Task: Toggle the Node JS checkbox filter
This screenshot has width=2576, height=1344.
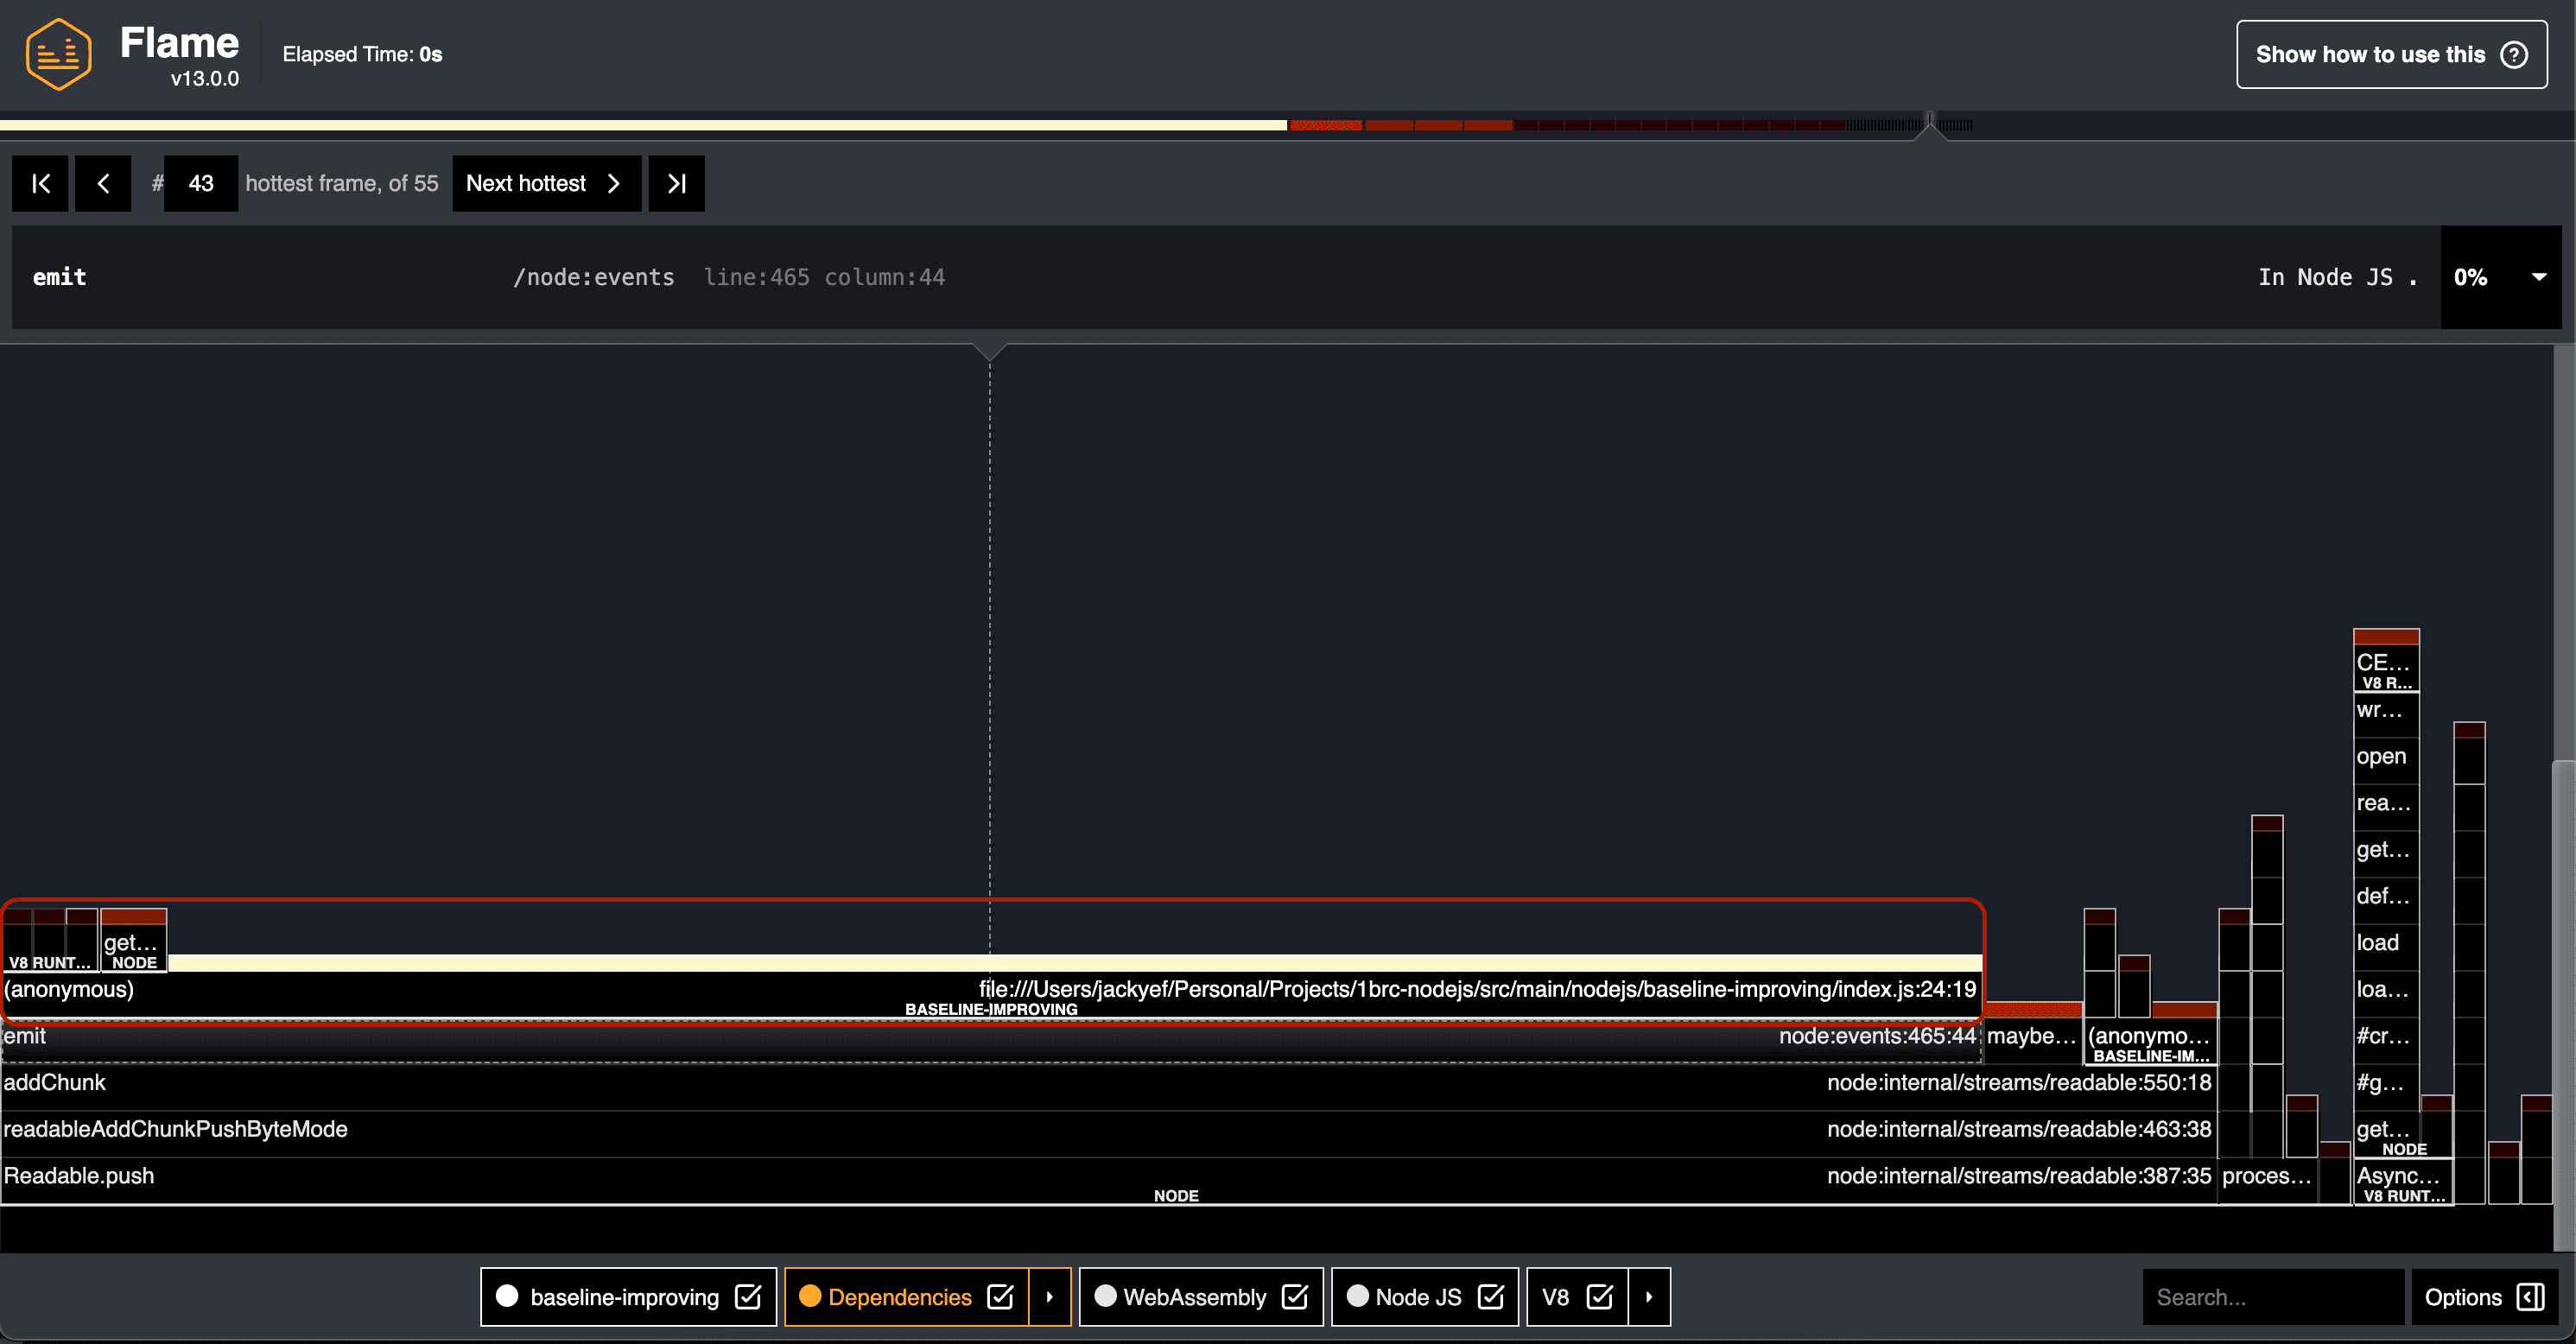Action: tap(1488, 1296)
